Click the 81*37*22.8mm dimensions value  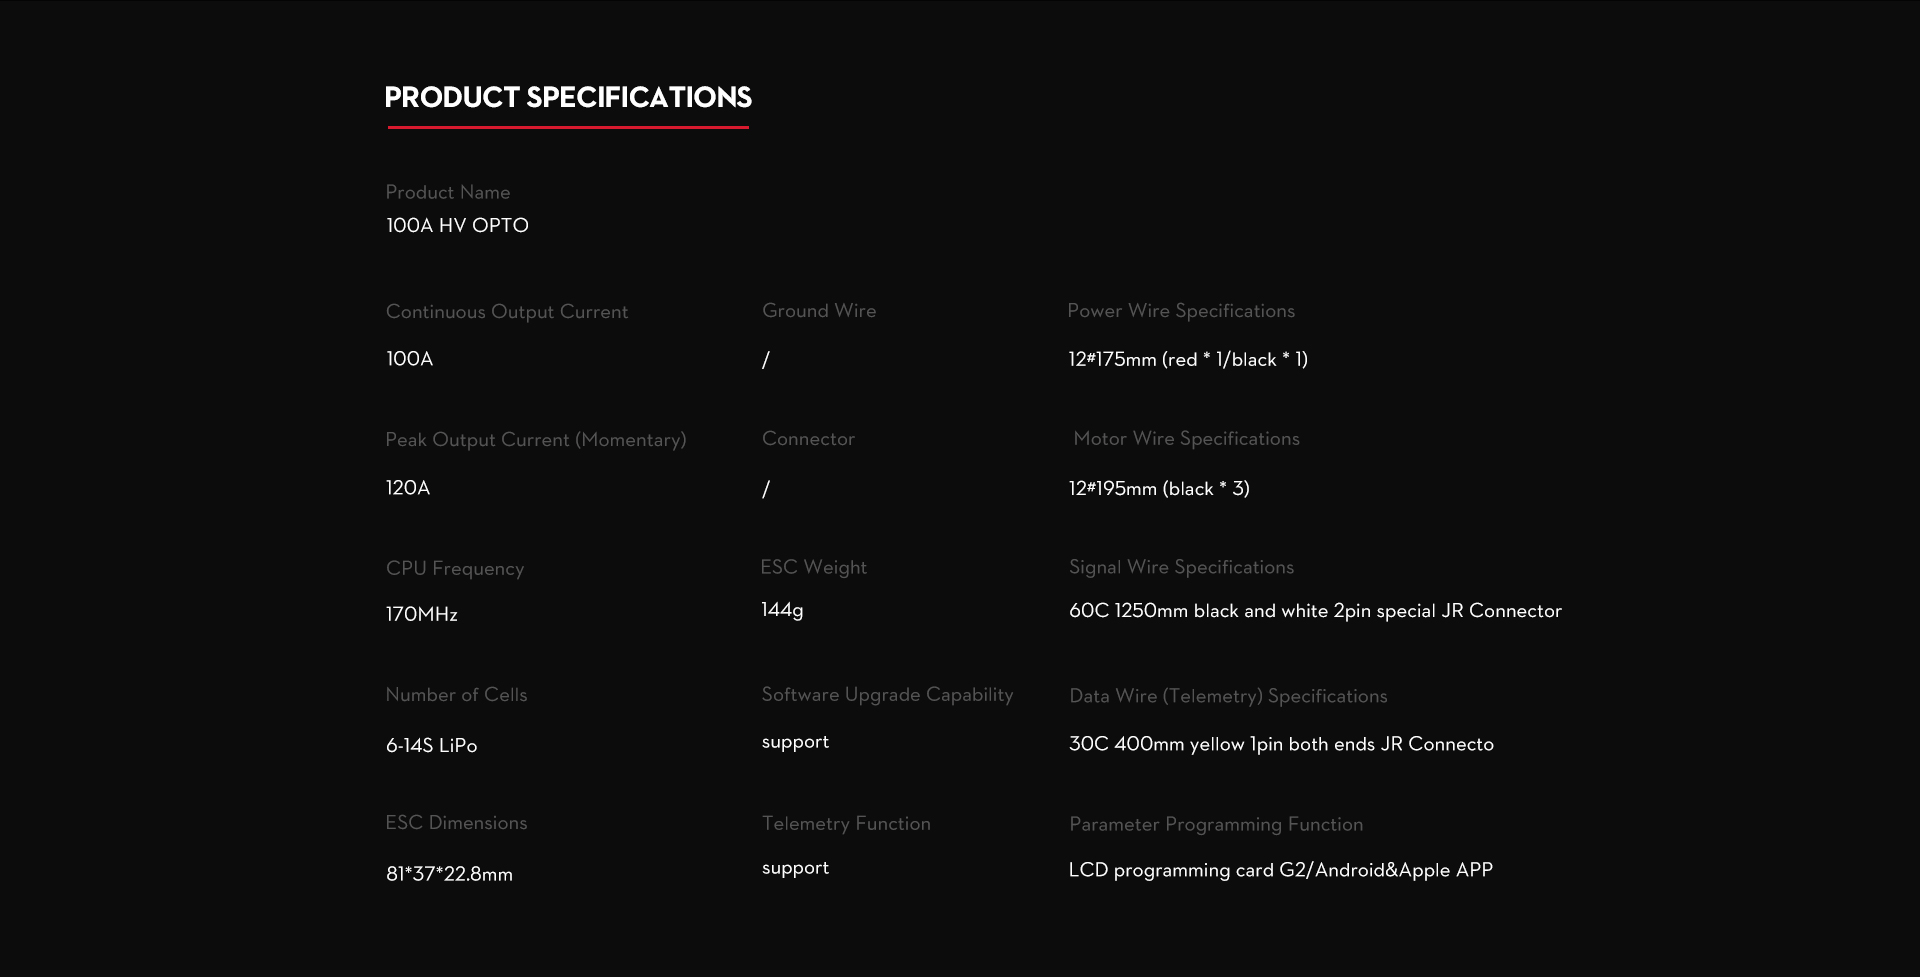(x=449, y=875)
